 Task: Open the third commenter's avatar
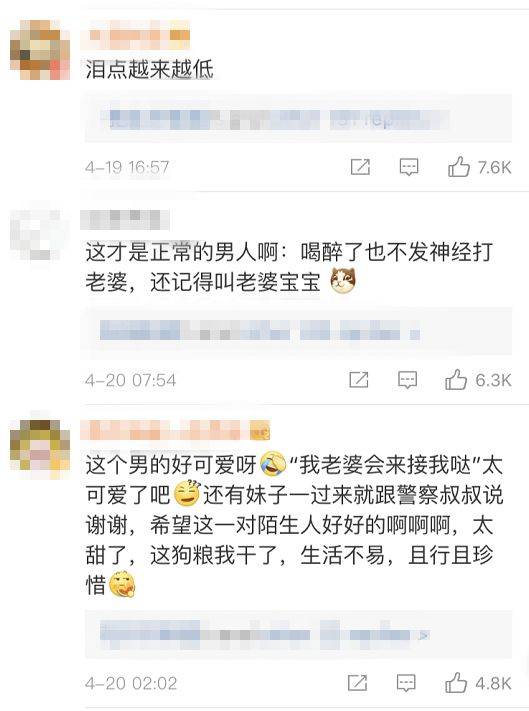40,449
